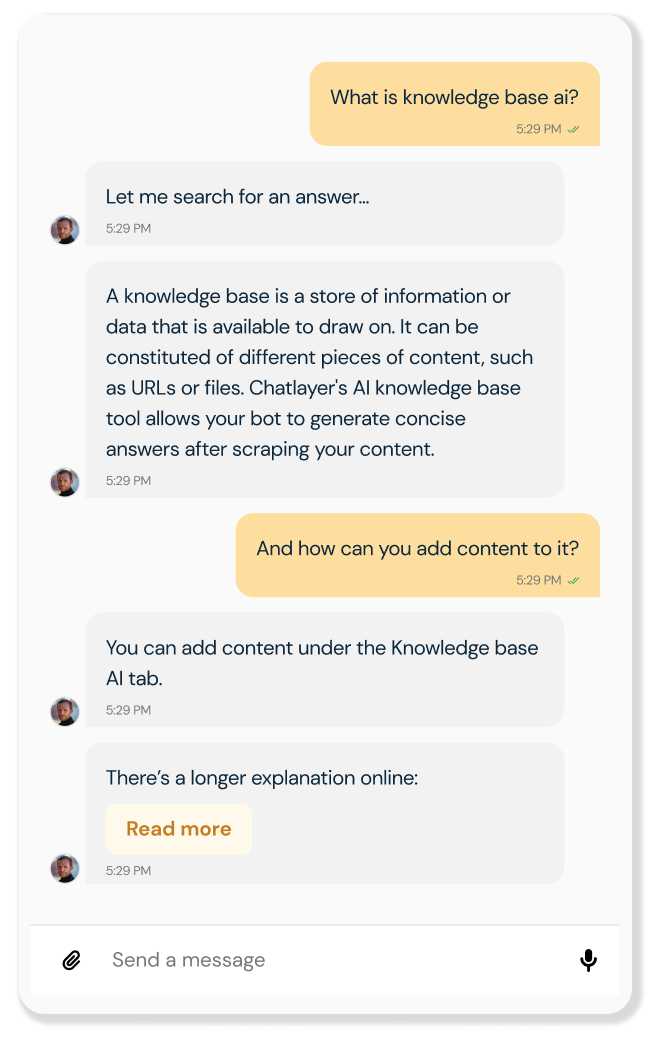Click the timestamp below the Read more button
The image size is (657, 1040).
[128, 871]
